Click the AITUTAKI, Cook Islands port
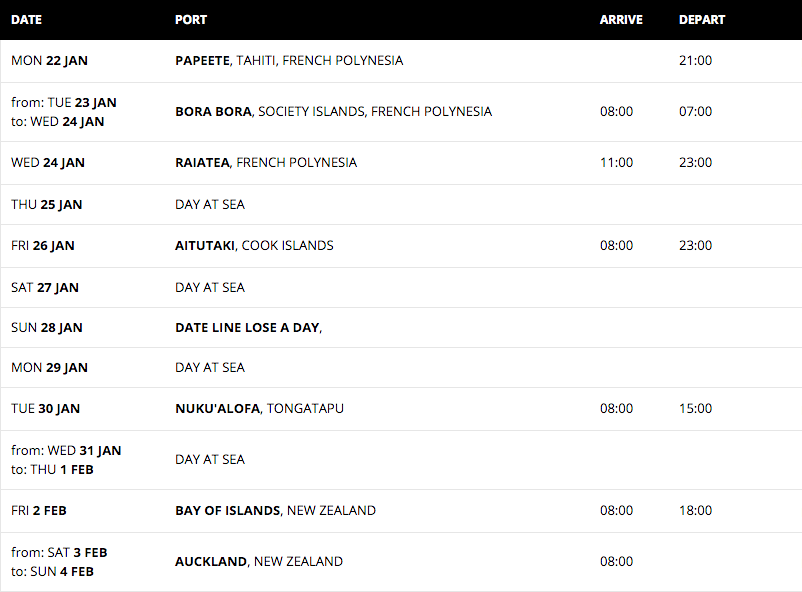This screenshot has height=592, width=802. 254,246
